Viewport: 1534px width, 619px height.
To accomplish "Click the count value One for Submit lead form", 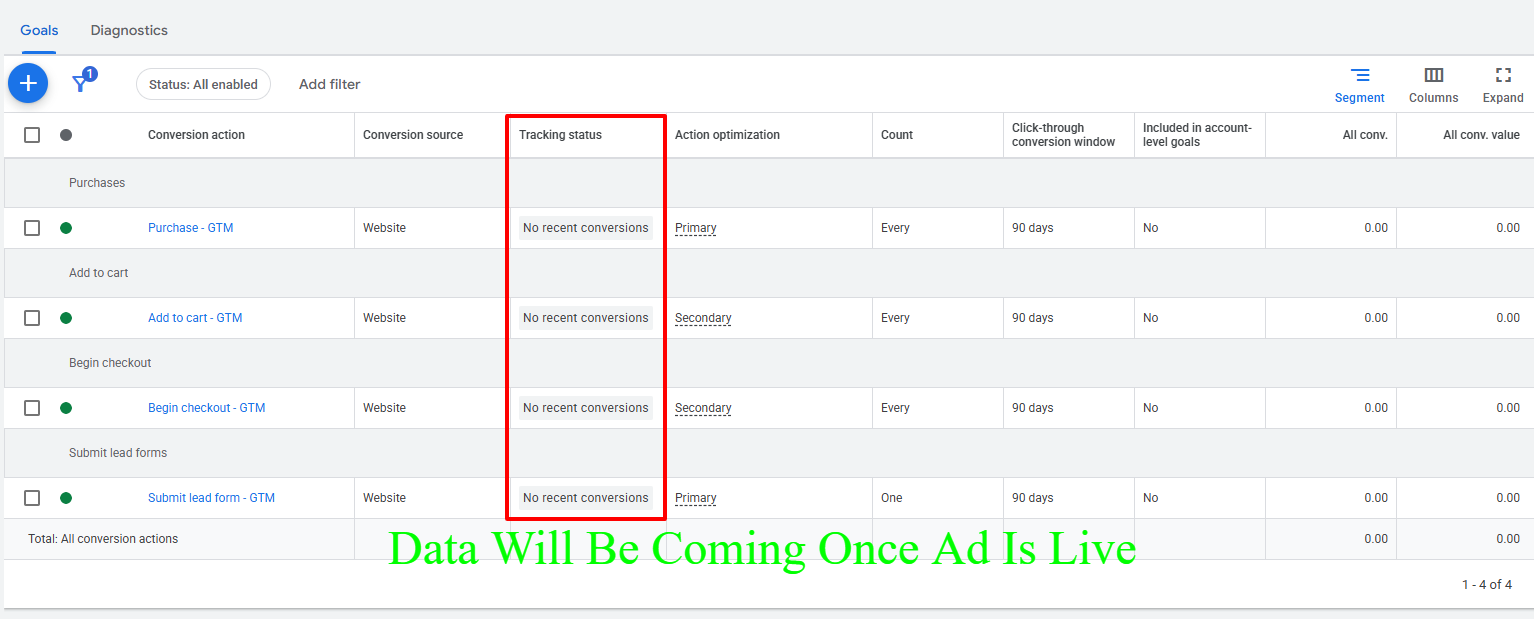I will 892,498.
